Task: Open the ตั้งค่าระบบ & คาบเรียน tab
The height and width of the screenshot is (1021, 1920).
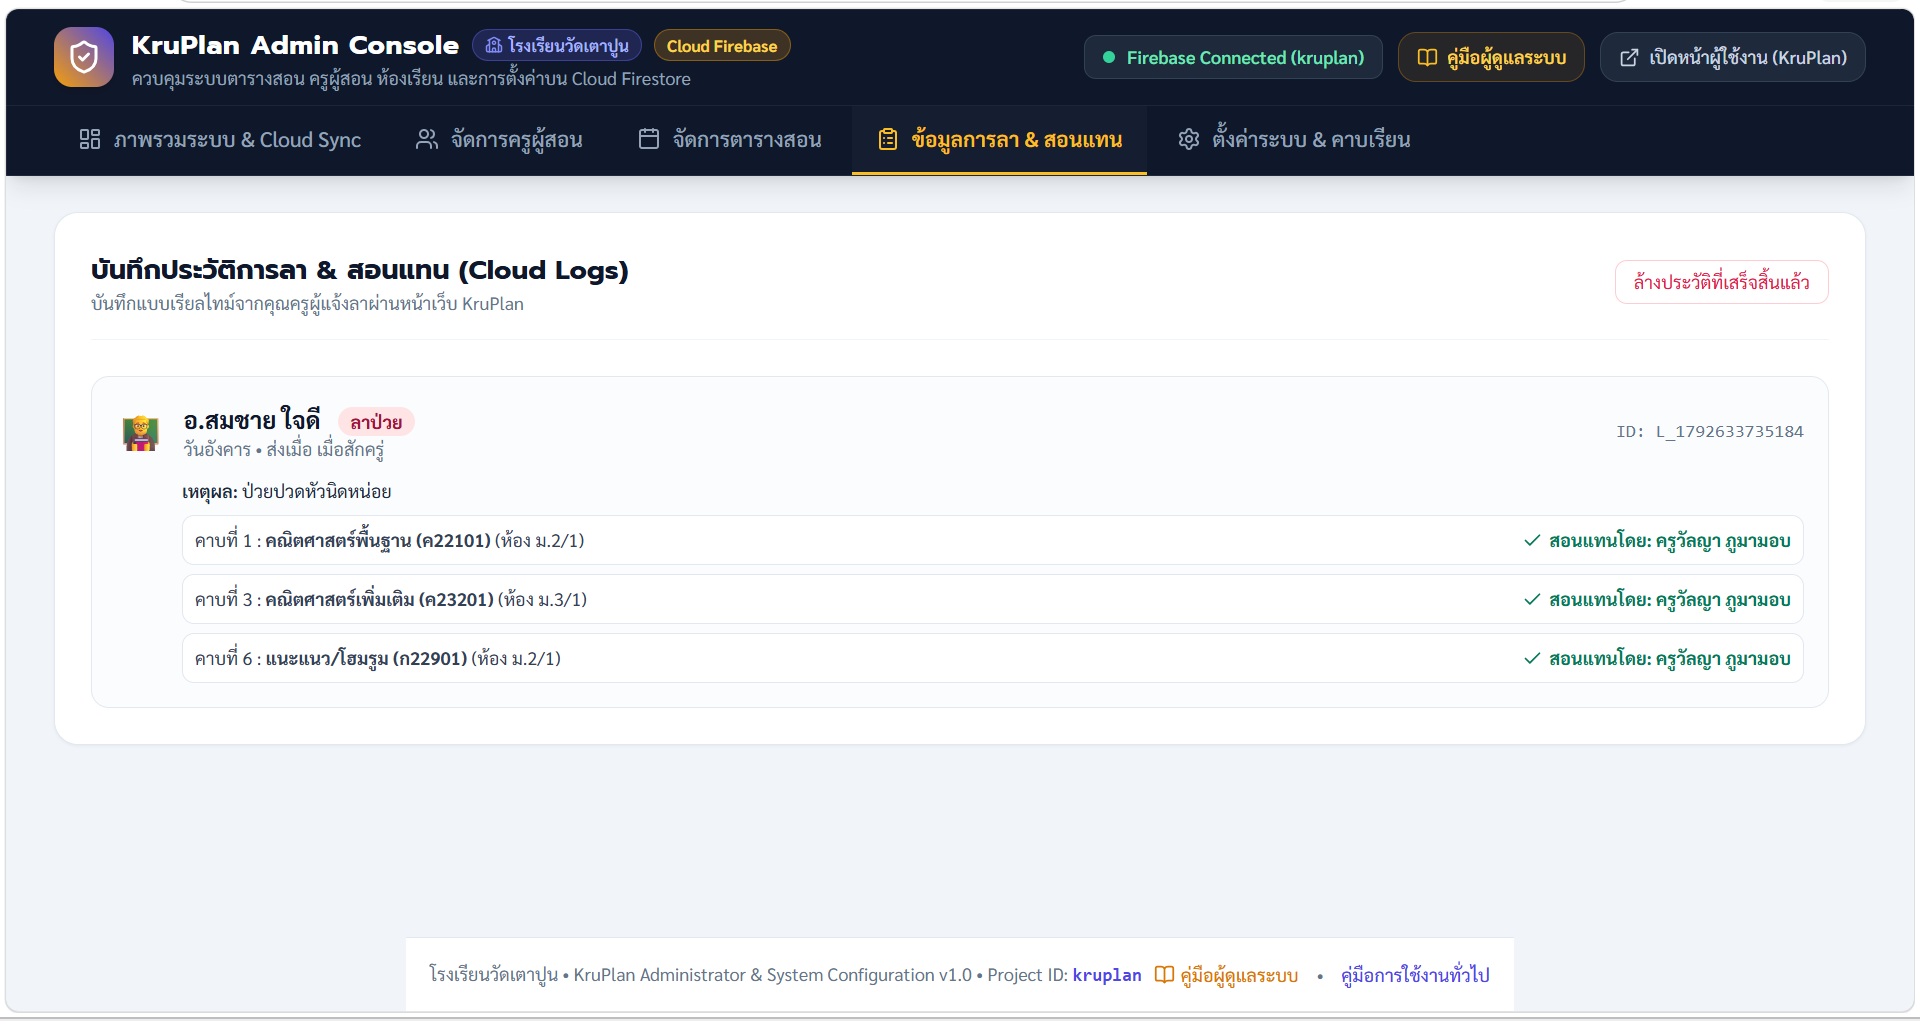Action: pyautogui.click(x=1294, y=140)
